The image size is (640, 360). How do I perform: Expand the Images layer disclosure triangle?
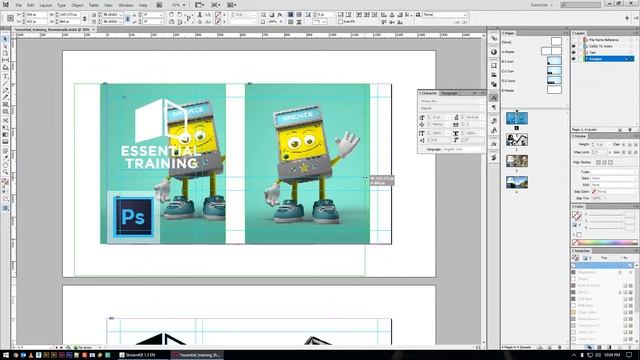(586, 59)
